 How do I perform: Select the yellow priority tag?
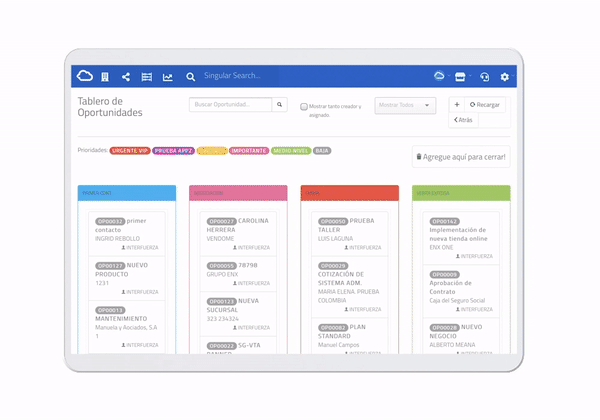click(212, 151)
